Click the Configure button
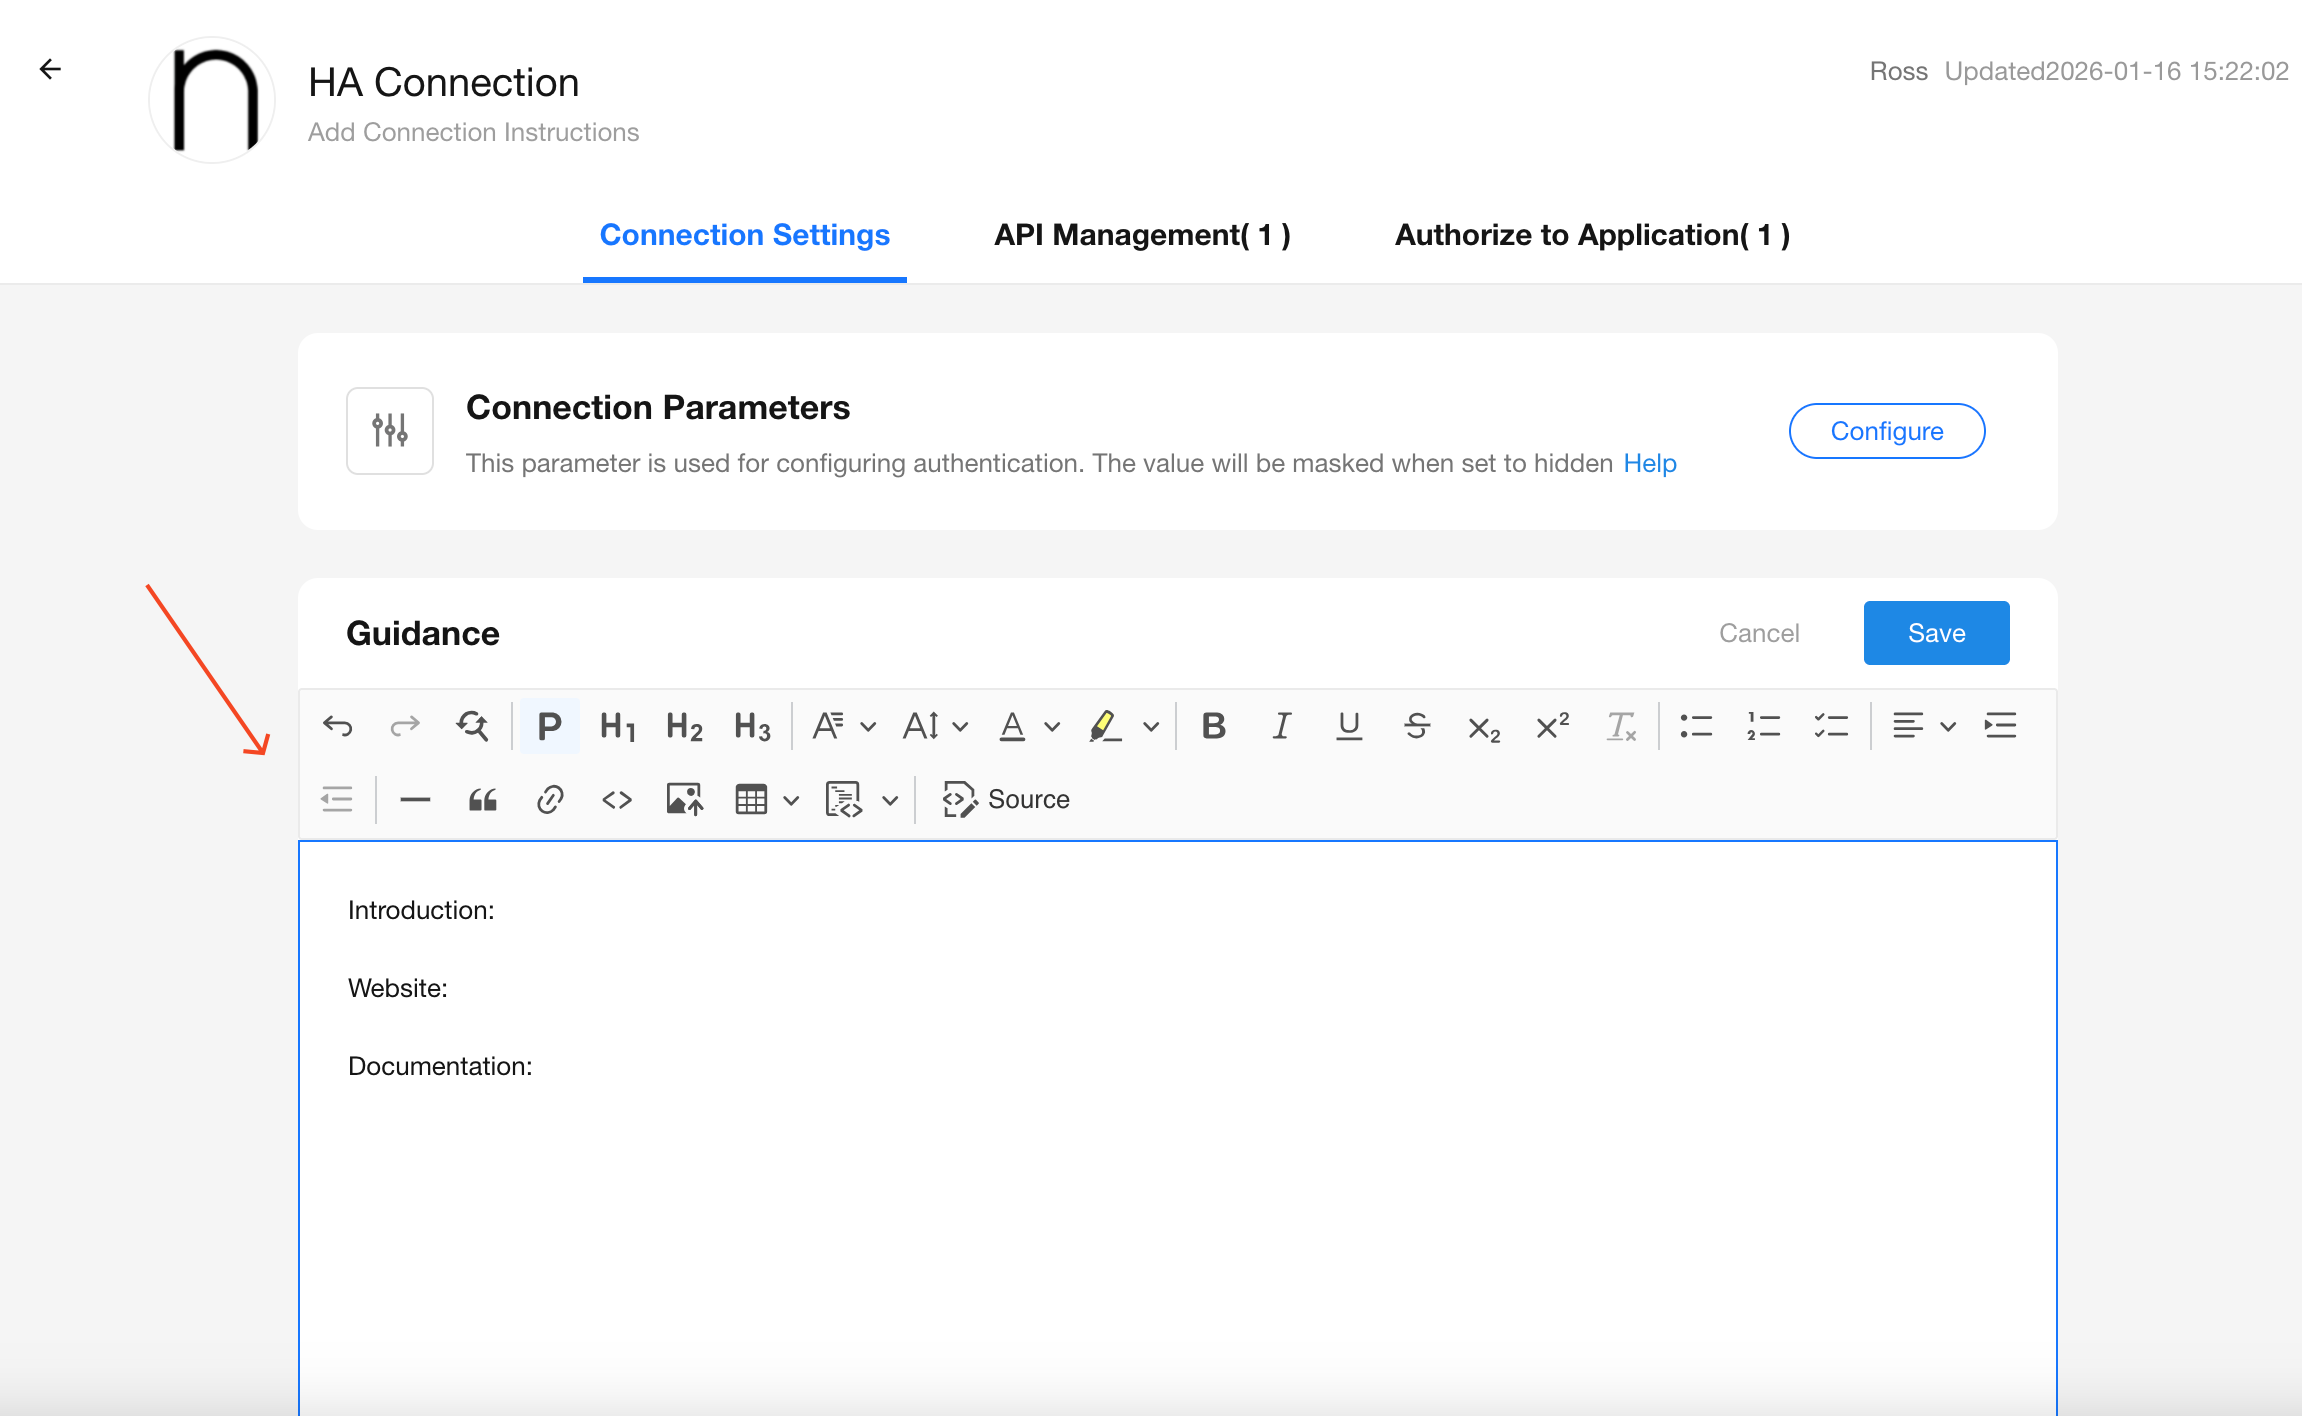 tap(1886, 431)
